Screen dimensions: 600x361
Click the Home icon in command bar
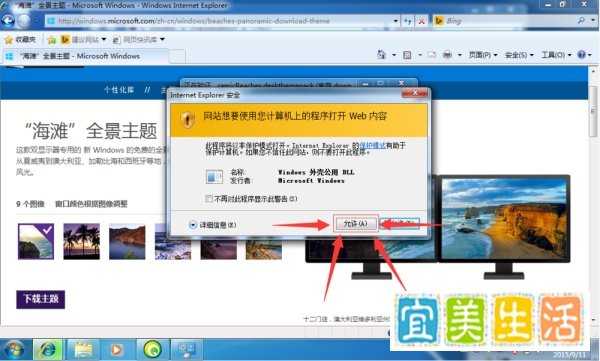(382, 55)
